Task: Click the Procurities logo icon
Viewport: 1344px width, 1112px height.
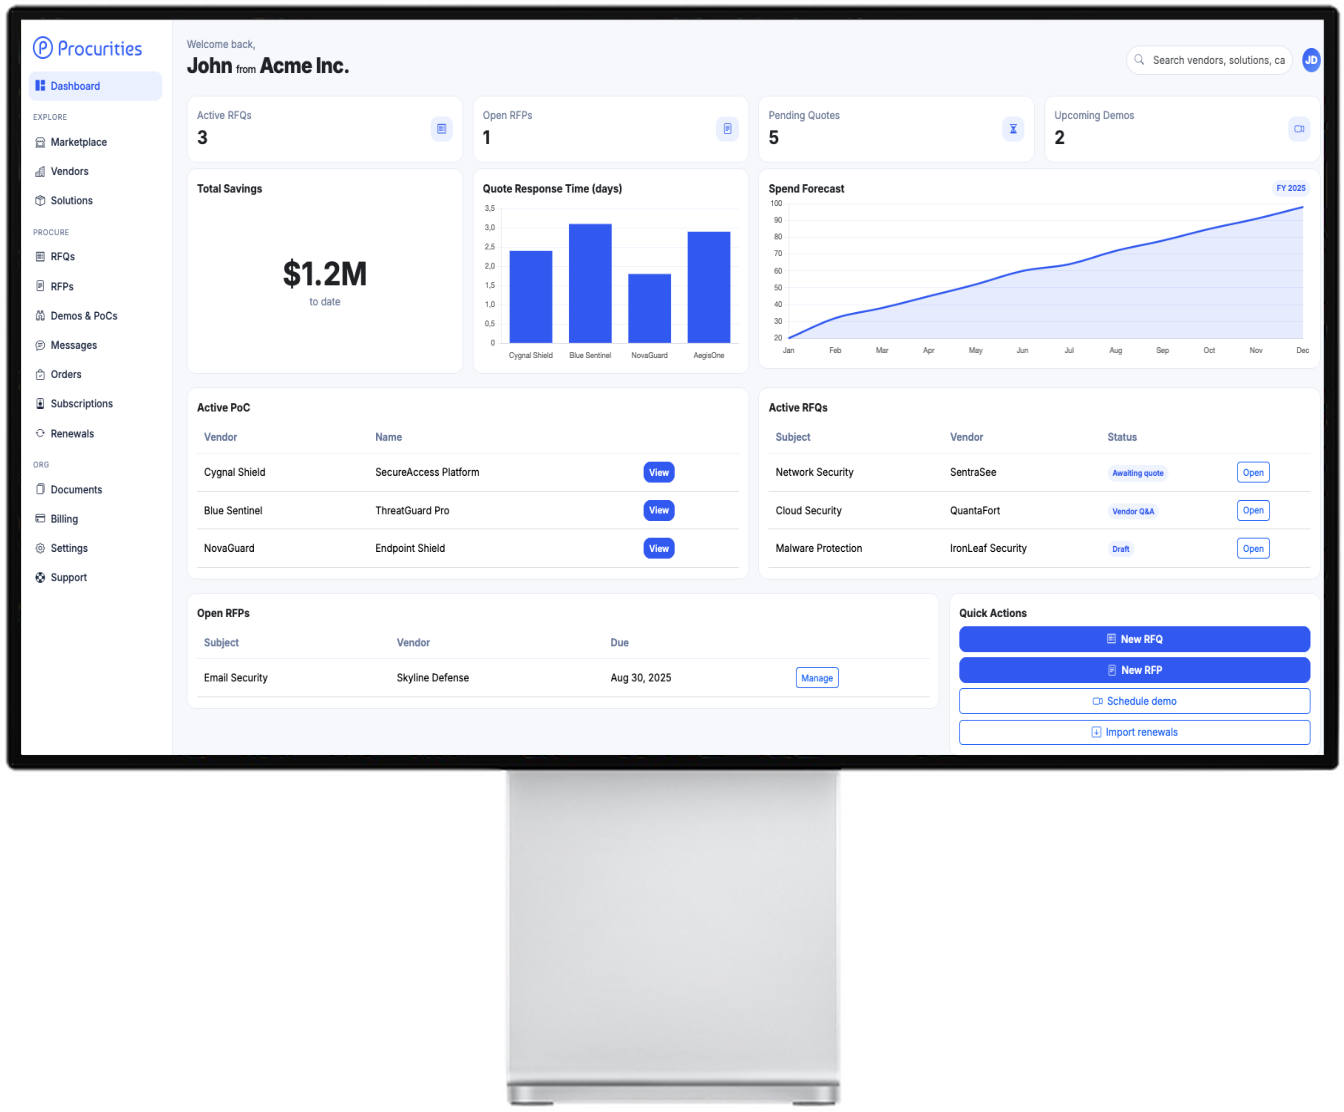Action: pyautogui.click(x=43, y=48)
